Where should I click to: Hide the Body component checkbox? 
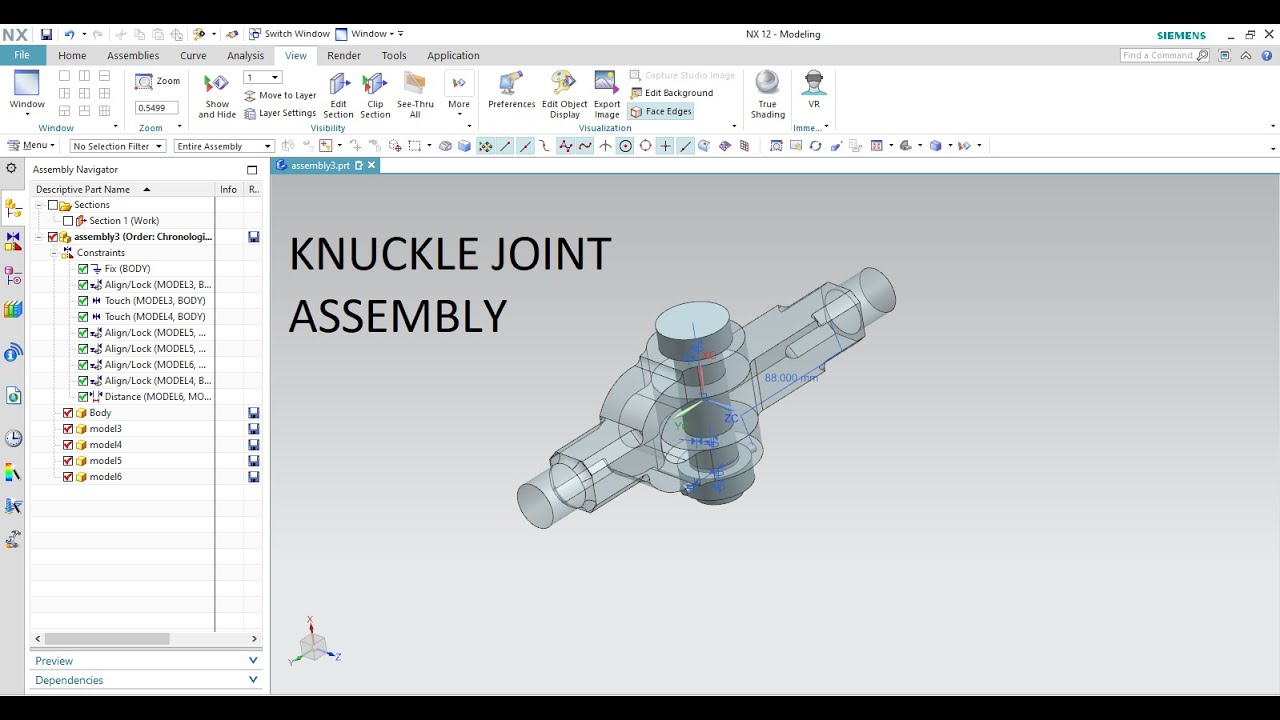click(x=68, y=413)
